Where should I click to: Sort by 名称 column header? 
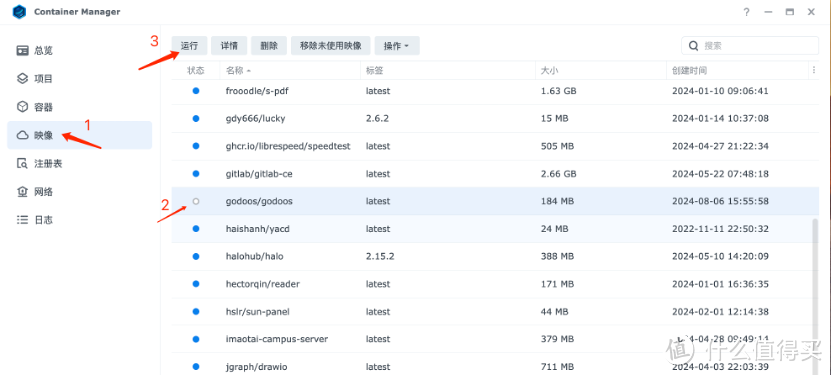(x=290, y=71)
